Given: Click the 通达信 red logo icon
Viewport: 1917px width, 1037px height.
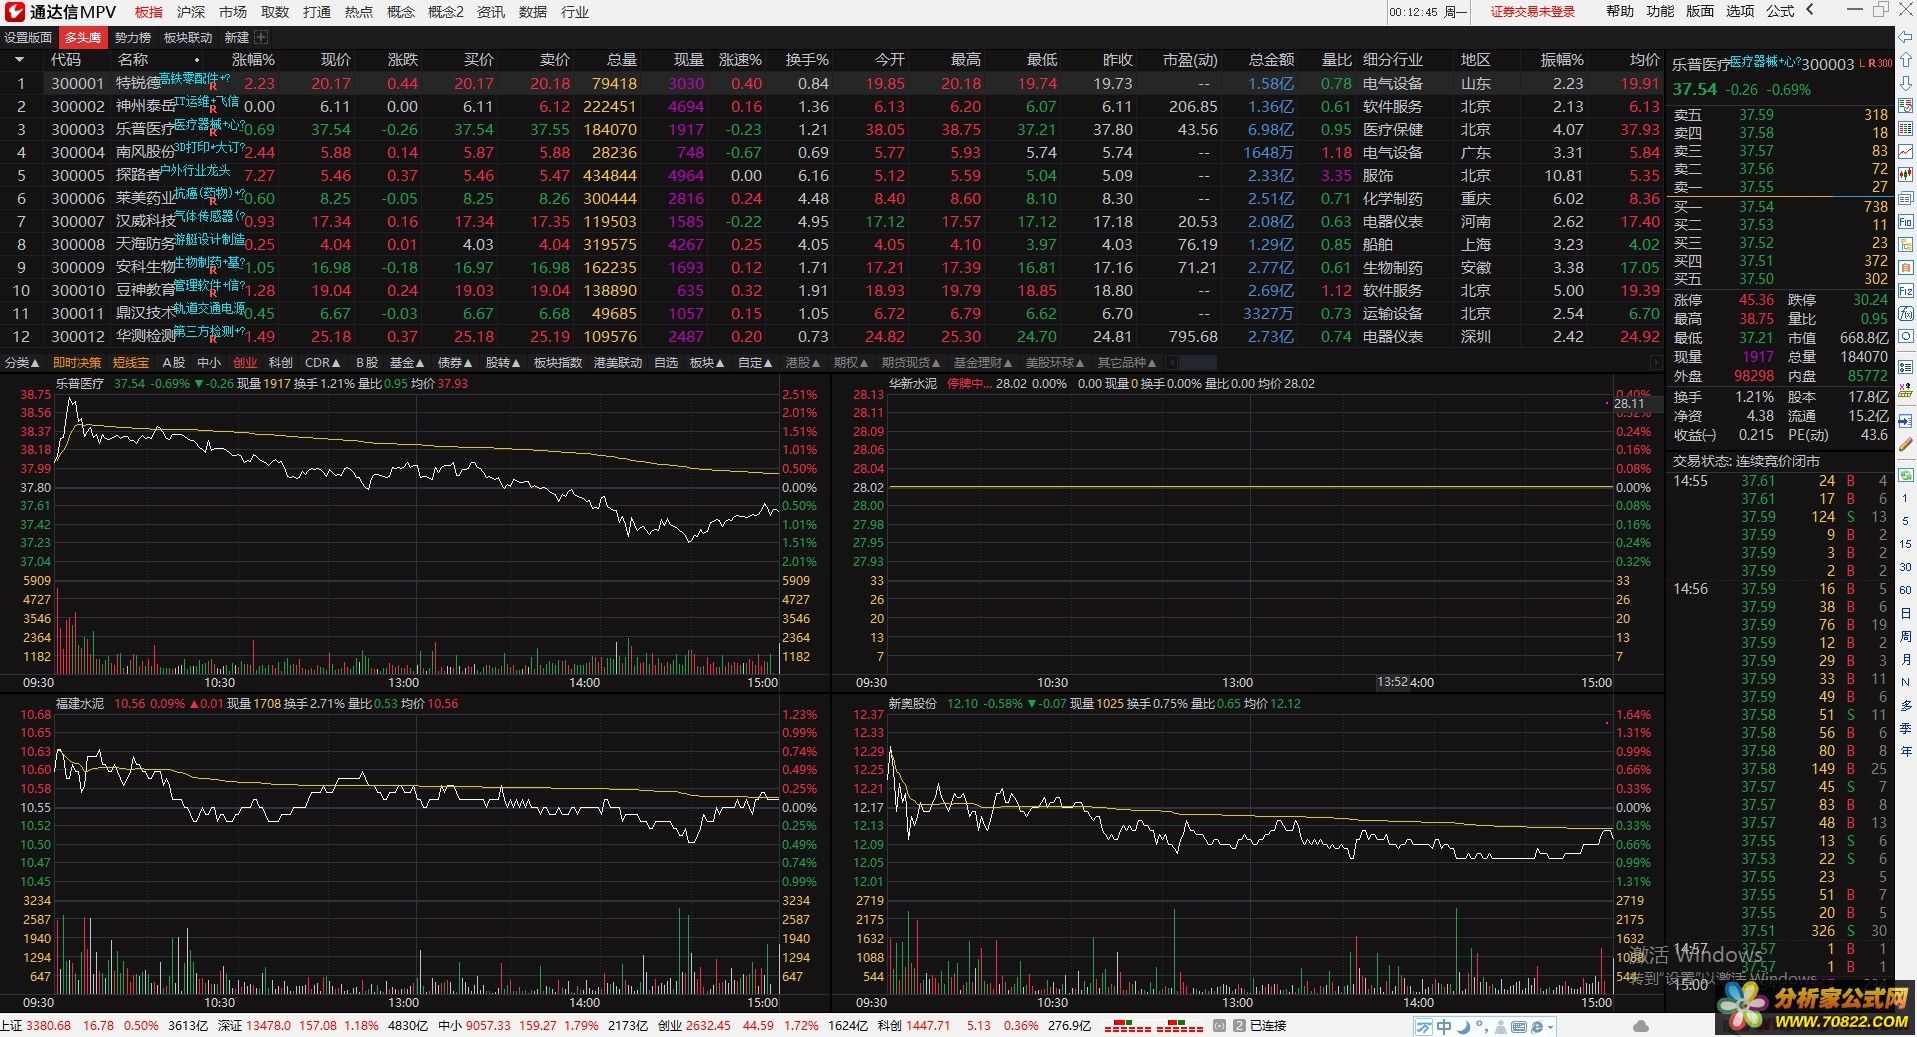Looking at the screenshot, I should click(x=14, y=12).
